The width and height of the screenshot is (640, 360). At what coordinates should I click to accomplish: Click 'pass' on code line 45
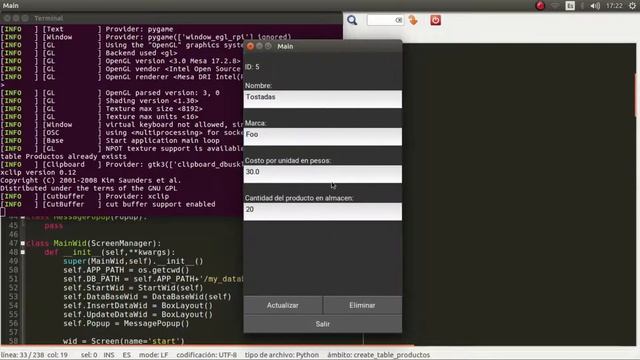(x=54, y=226)
